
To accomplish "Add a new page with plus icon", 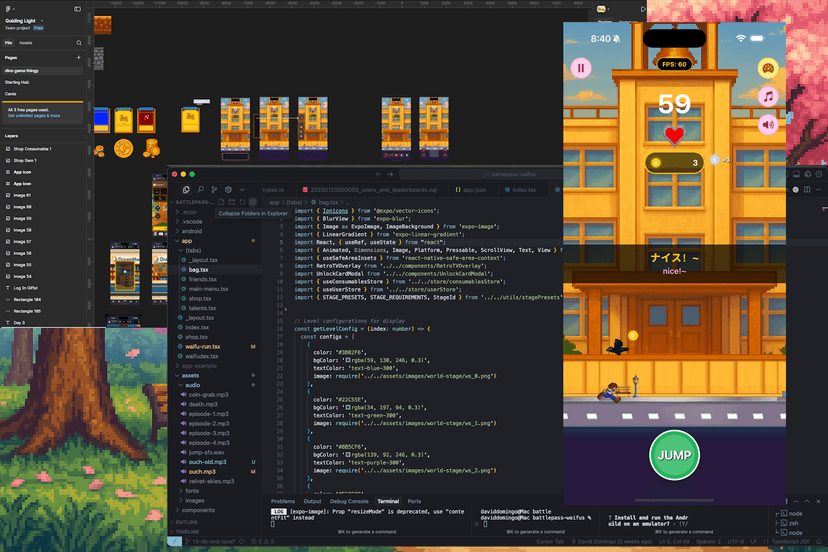I will point(79,58).
